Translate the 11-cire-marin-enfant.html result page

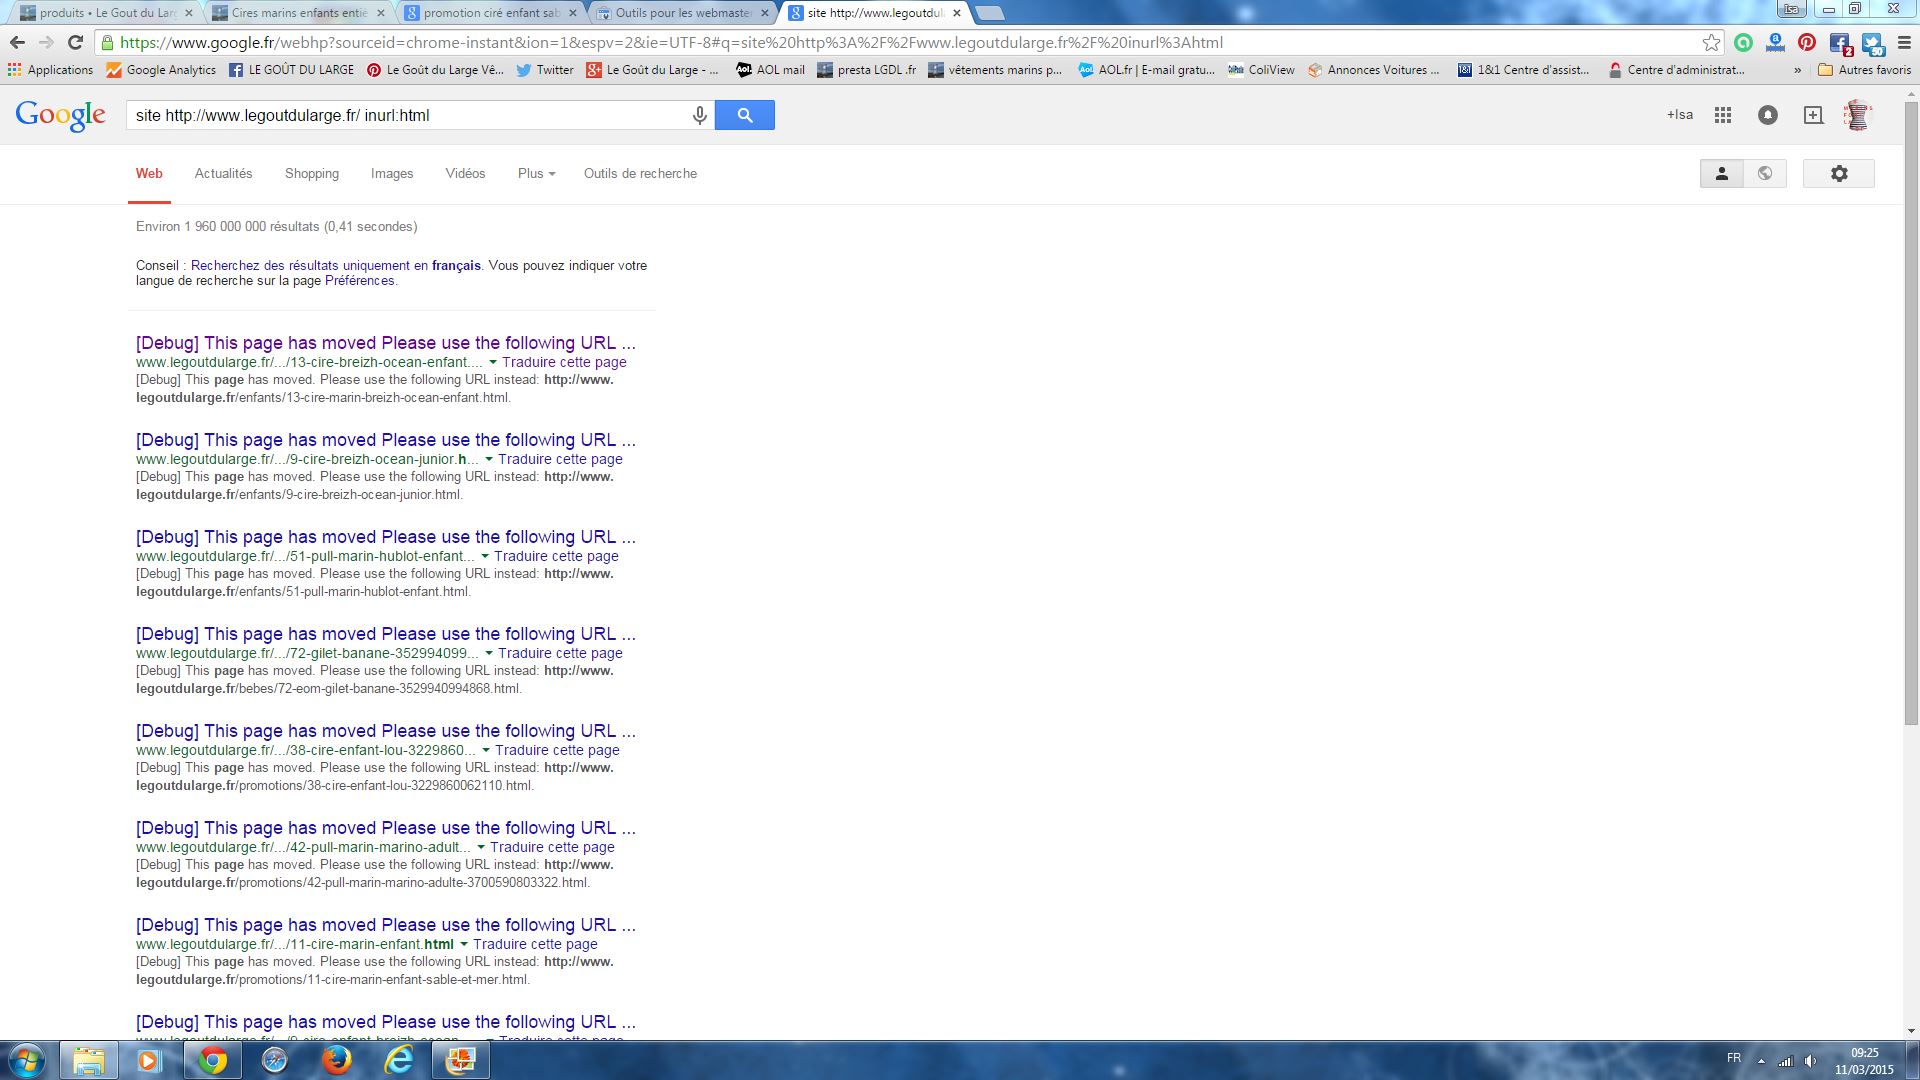pyautogui.click(x=535, y=944)
